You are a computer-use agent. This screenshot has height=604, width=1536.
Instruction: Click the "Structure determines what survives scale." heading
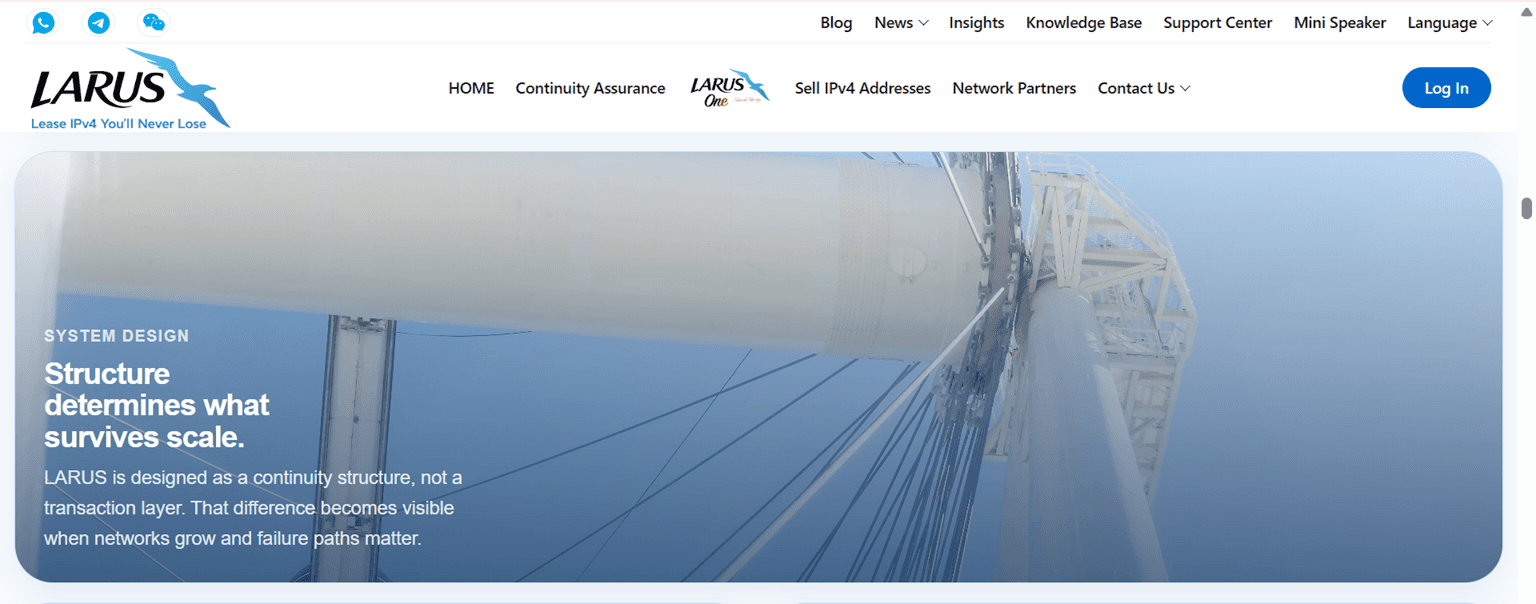[156, 405]
